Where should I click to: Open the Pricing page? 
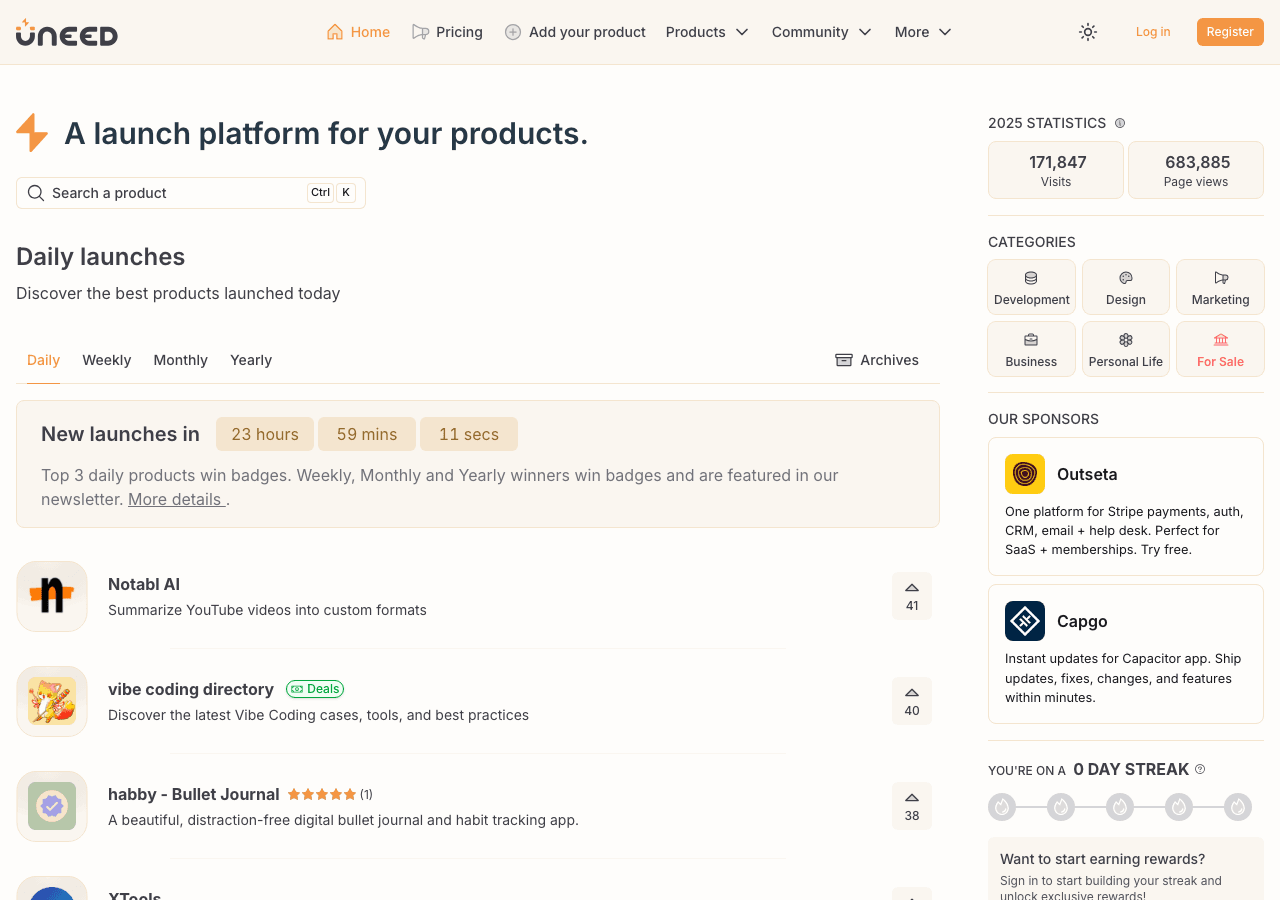coord(447,32)
